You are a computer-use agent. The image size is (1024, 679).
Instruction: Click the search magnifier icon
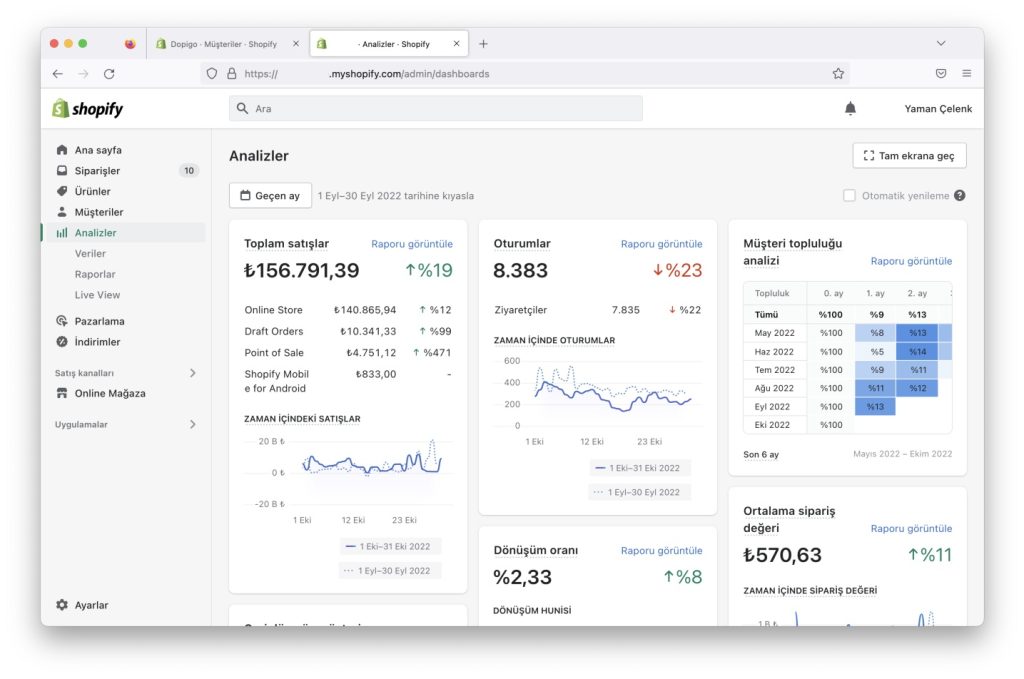[242, 108]
